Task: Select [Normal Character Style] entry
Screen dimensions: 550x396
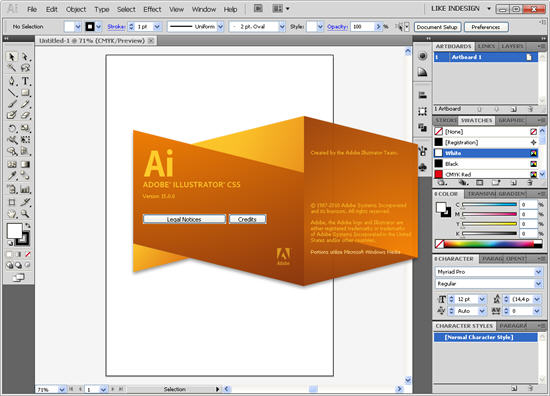Action: tap(486, 337)
